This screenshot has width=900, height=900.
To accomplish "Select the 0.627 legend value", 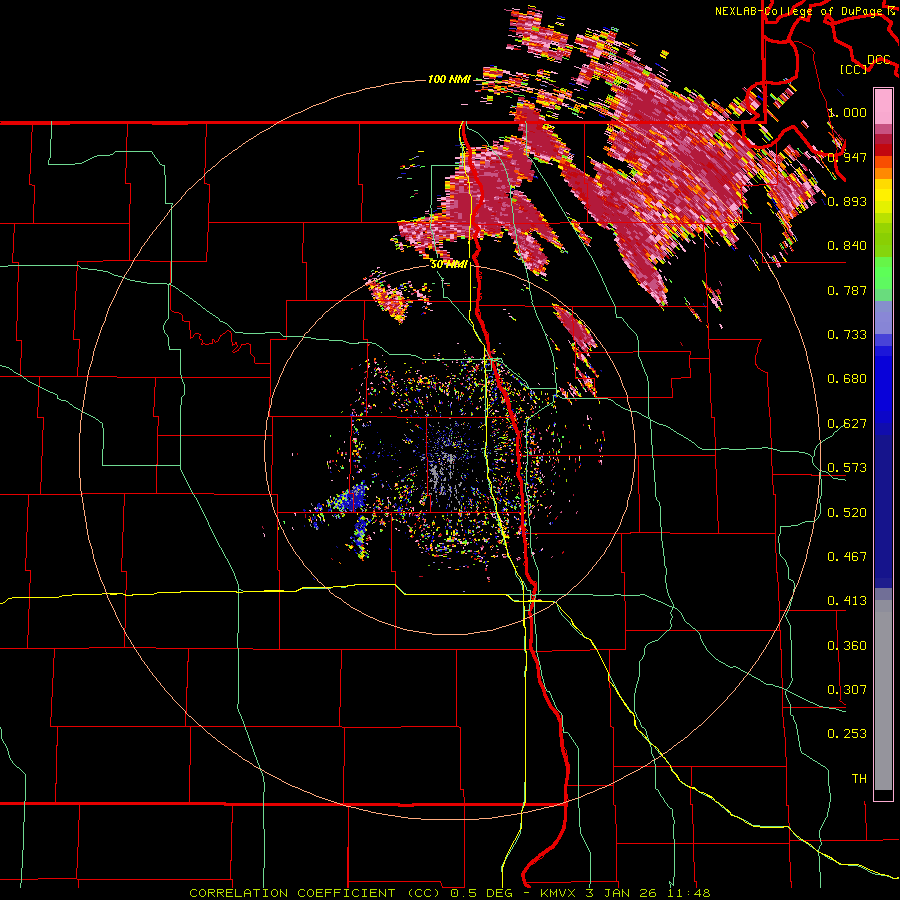I will (x=847, y=424).
